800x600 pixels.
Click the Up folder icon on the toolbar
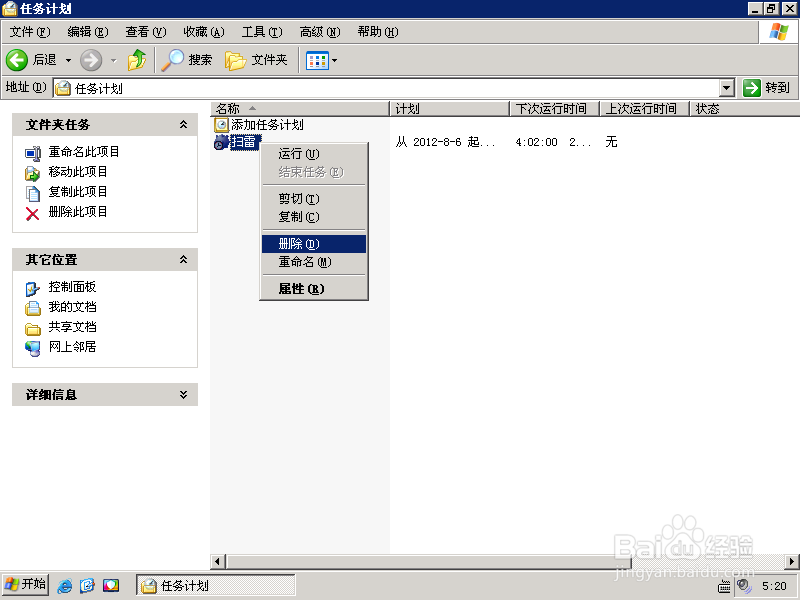click(x=136, y=59)
